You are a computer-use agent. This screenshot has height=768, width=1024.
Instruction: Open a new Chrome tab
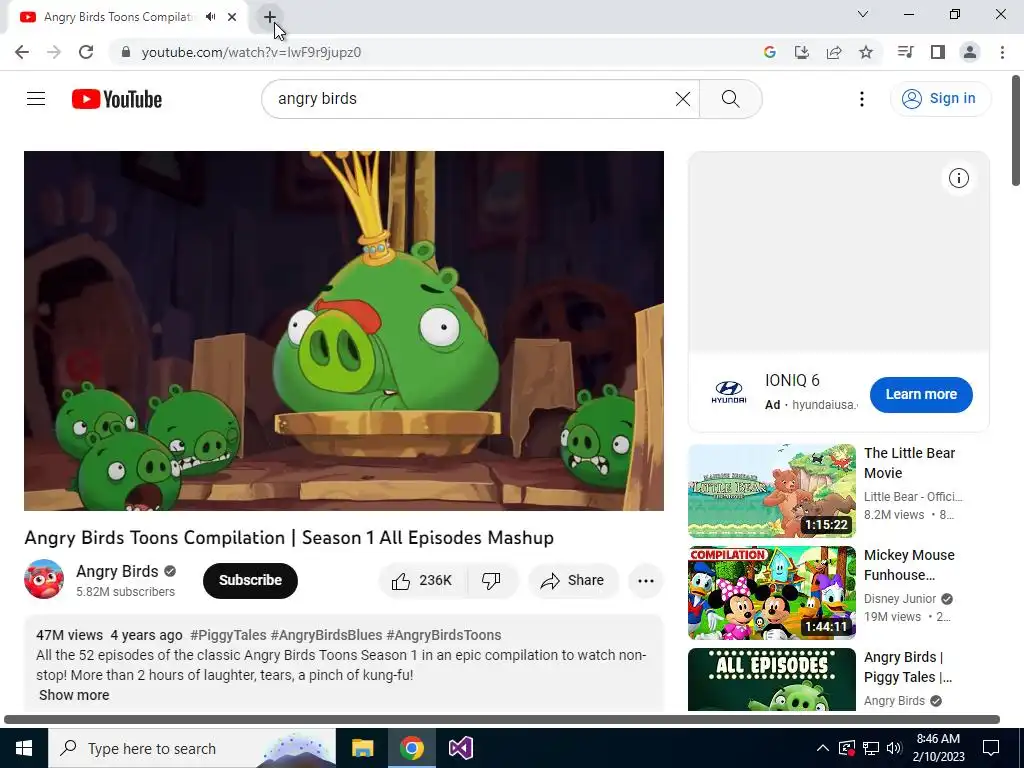click(270, 17)
